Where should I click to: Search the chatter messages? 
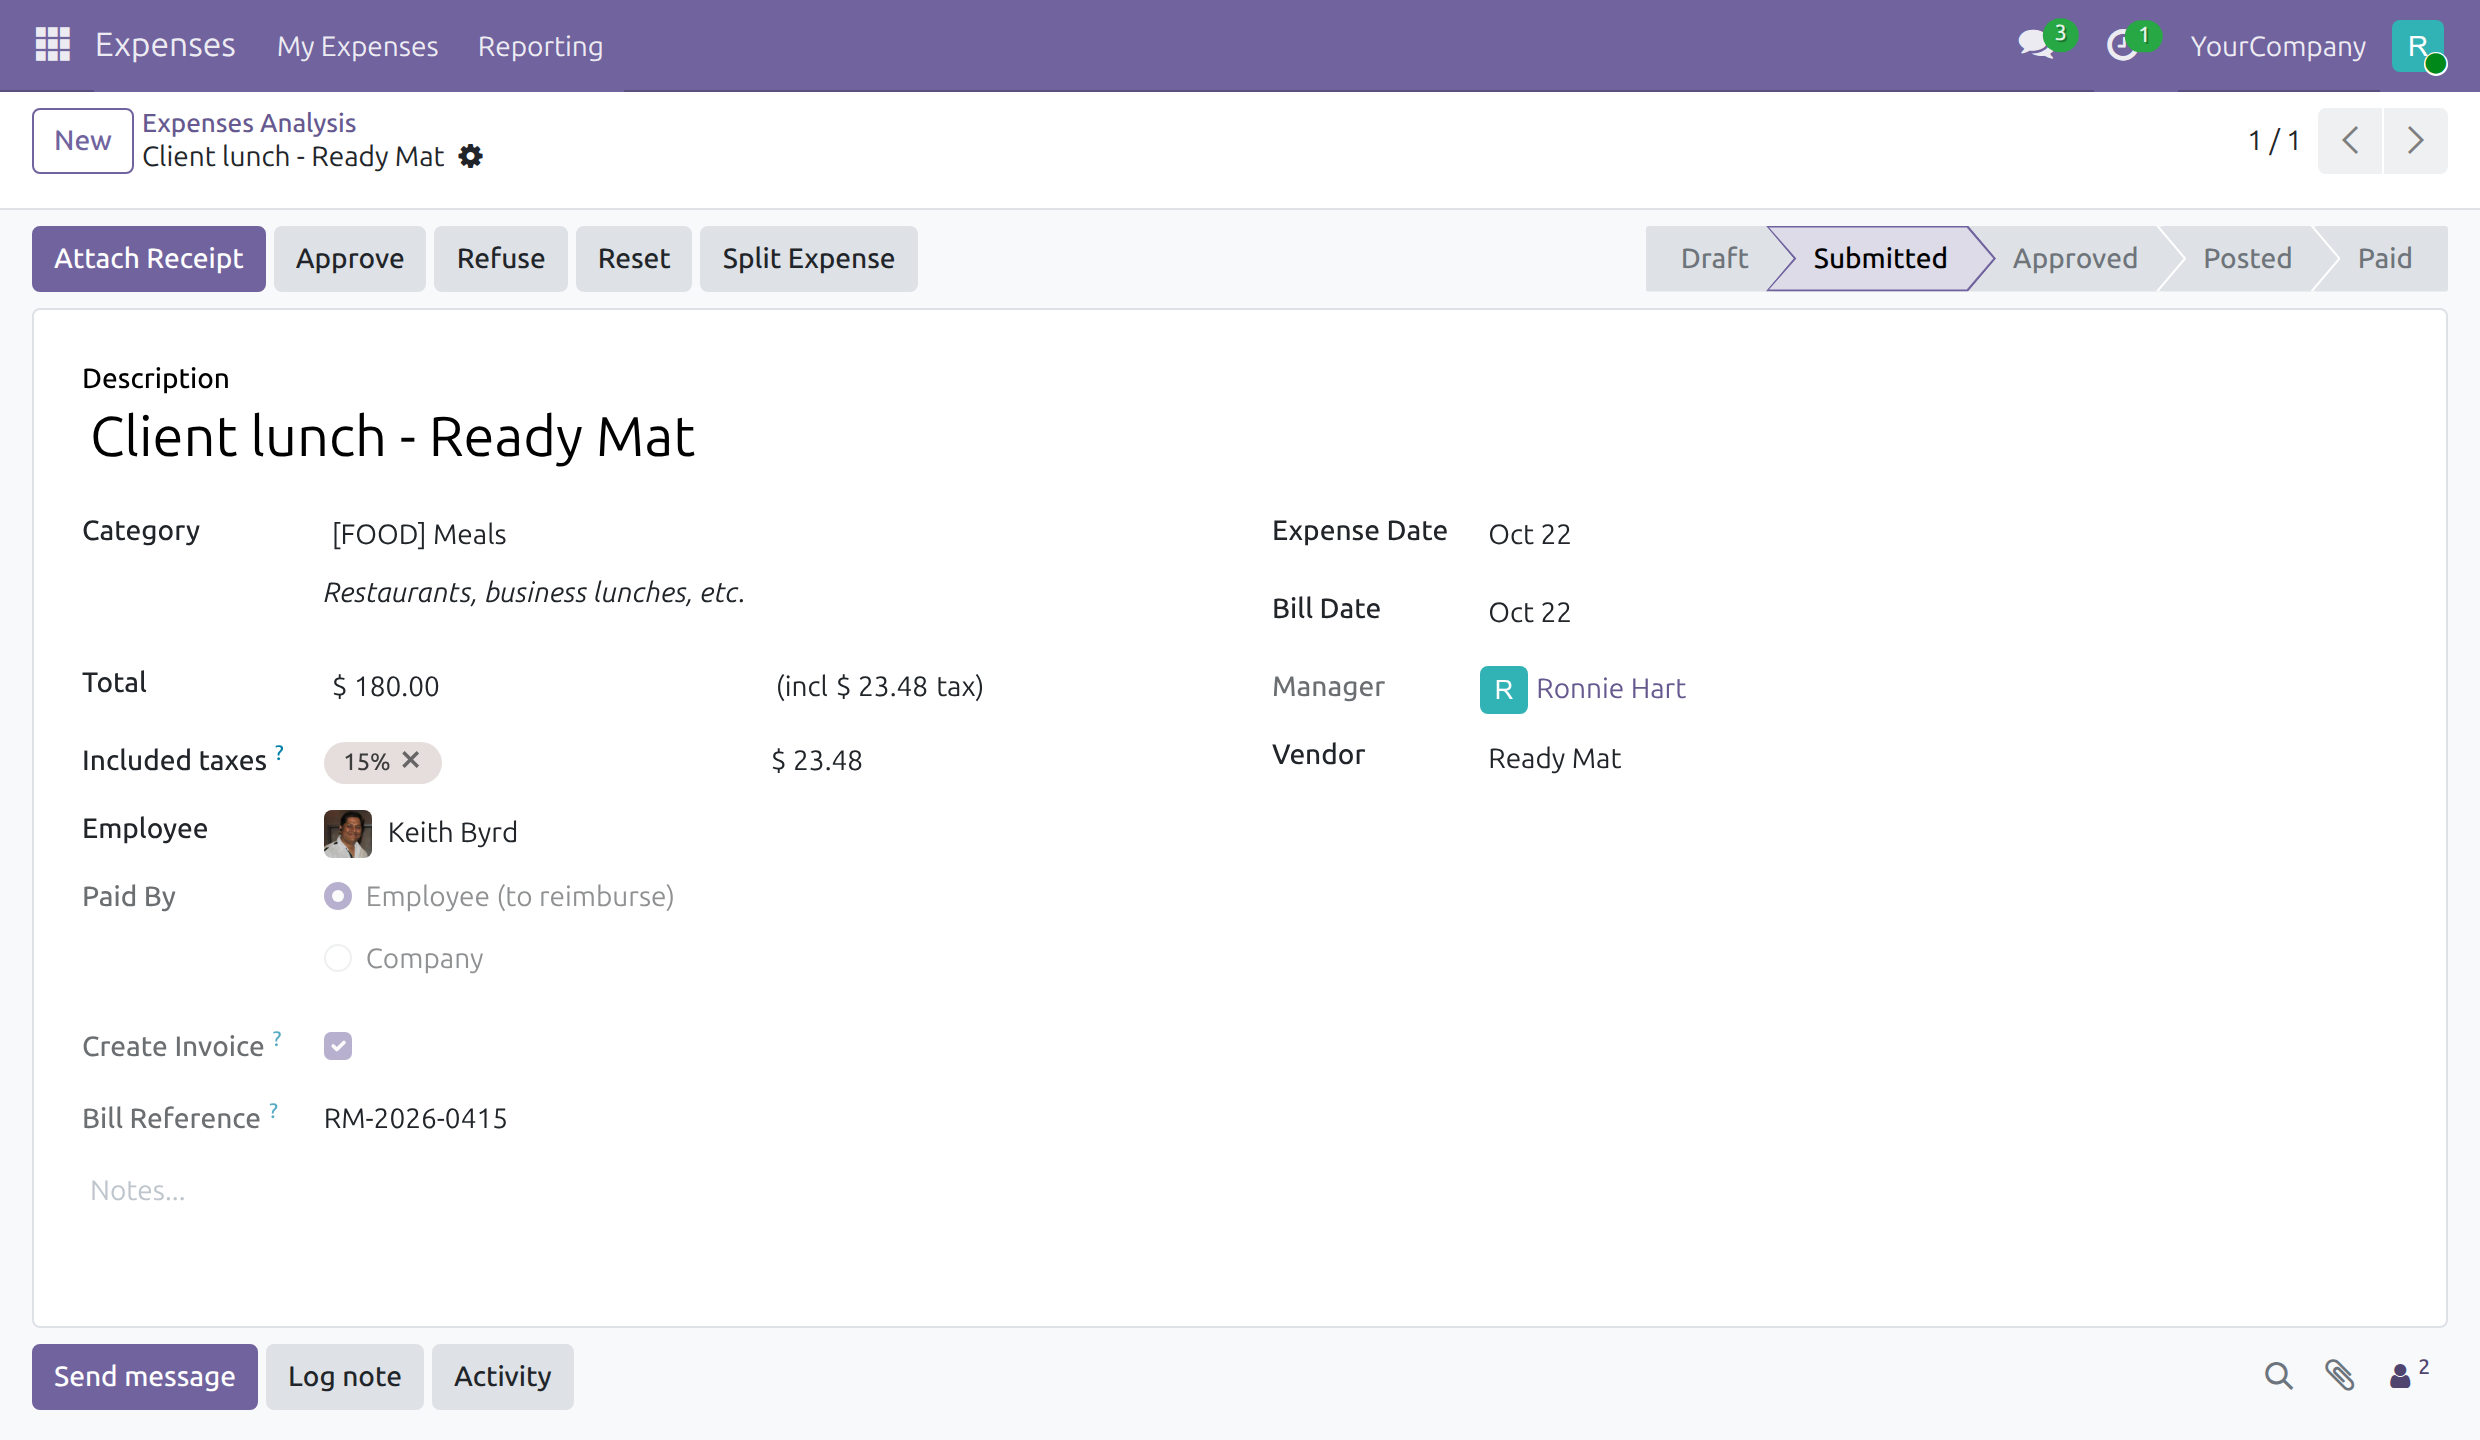tap(2278, 1377)
